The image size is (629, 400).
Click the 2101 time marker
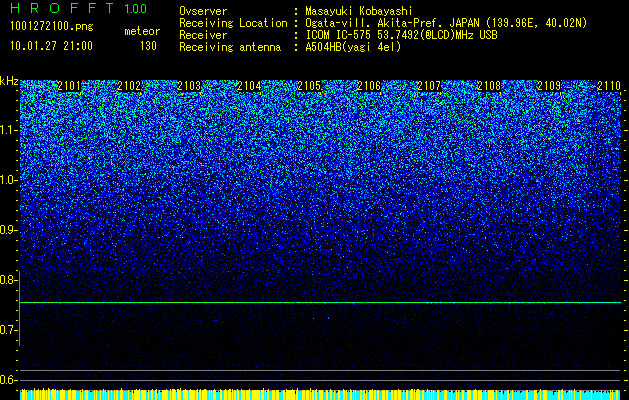[69, 86]
